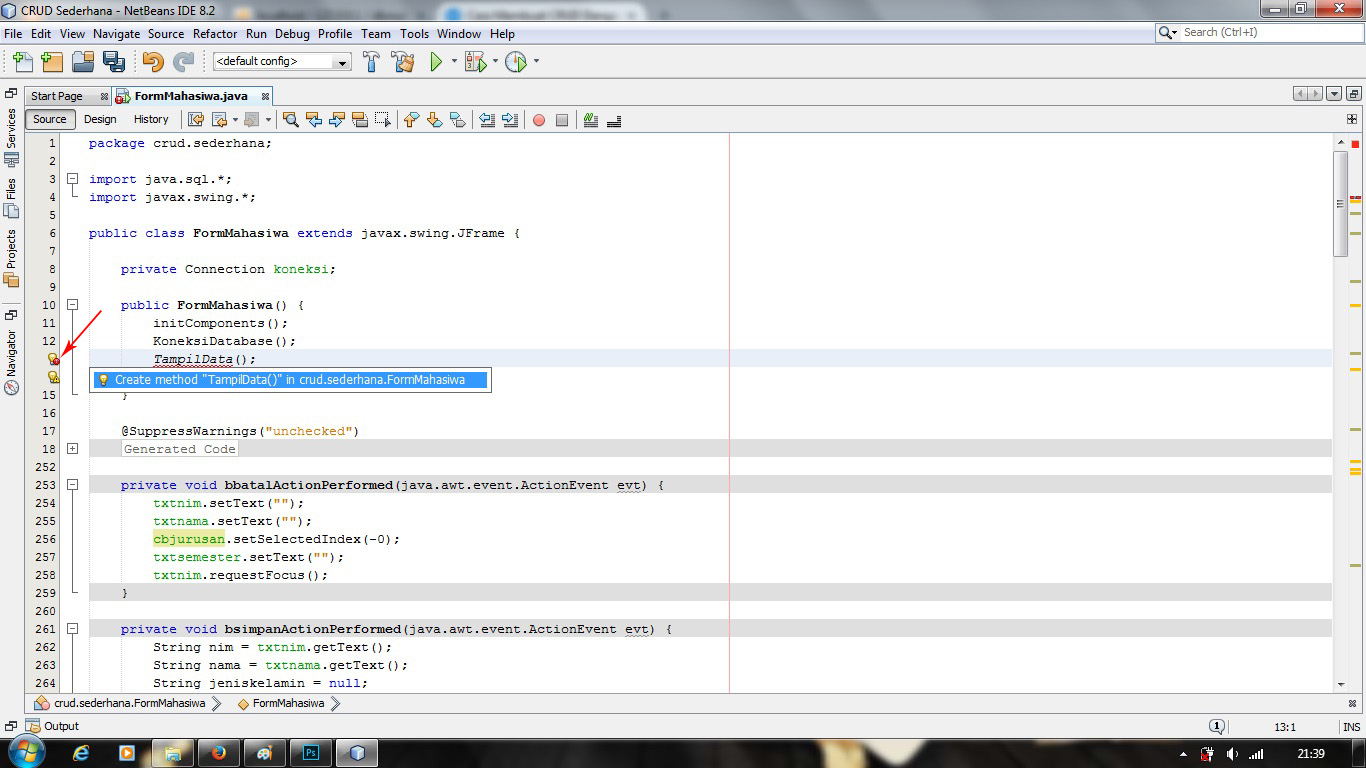Click the Find Selection magnifier icon
The width and height of the screenshot is (1366, 768).
(x=291, y=120)
